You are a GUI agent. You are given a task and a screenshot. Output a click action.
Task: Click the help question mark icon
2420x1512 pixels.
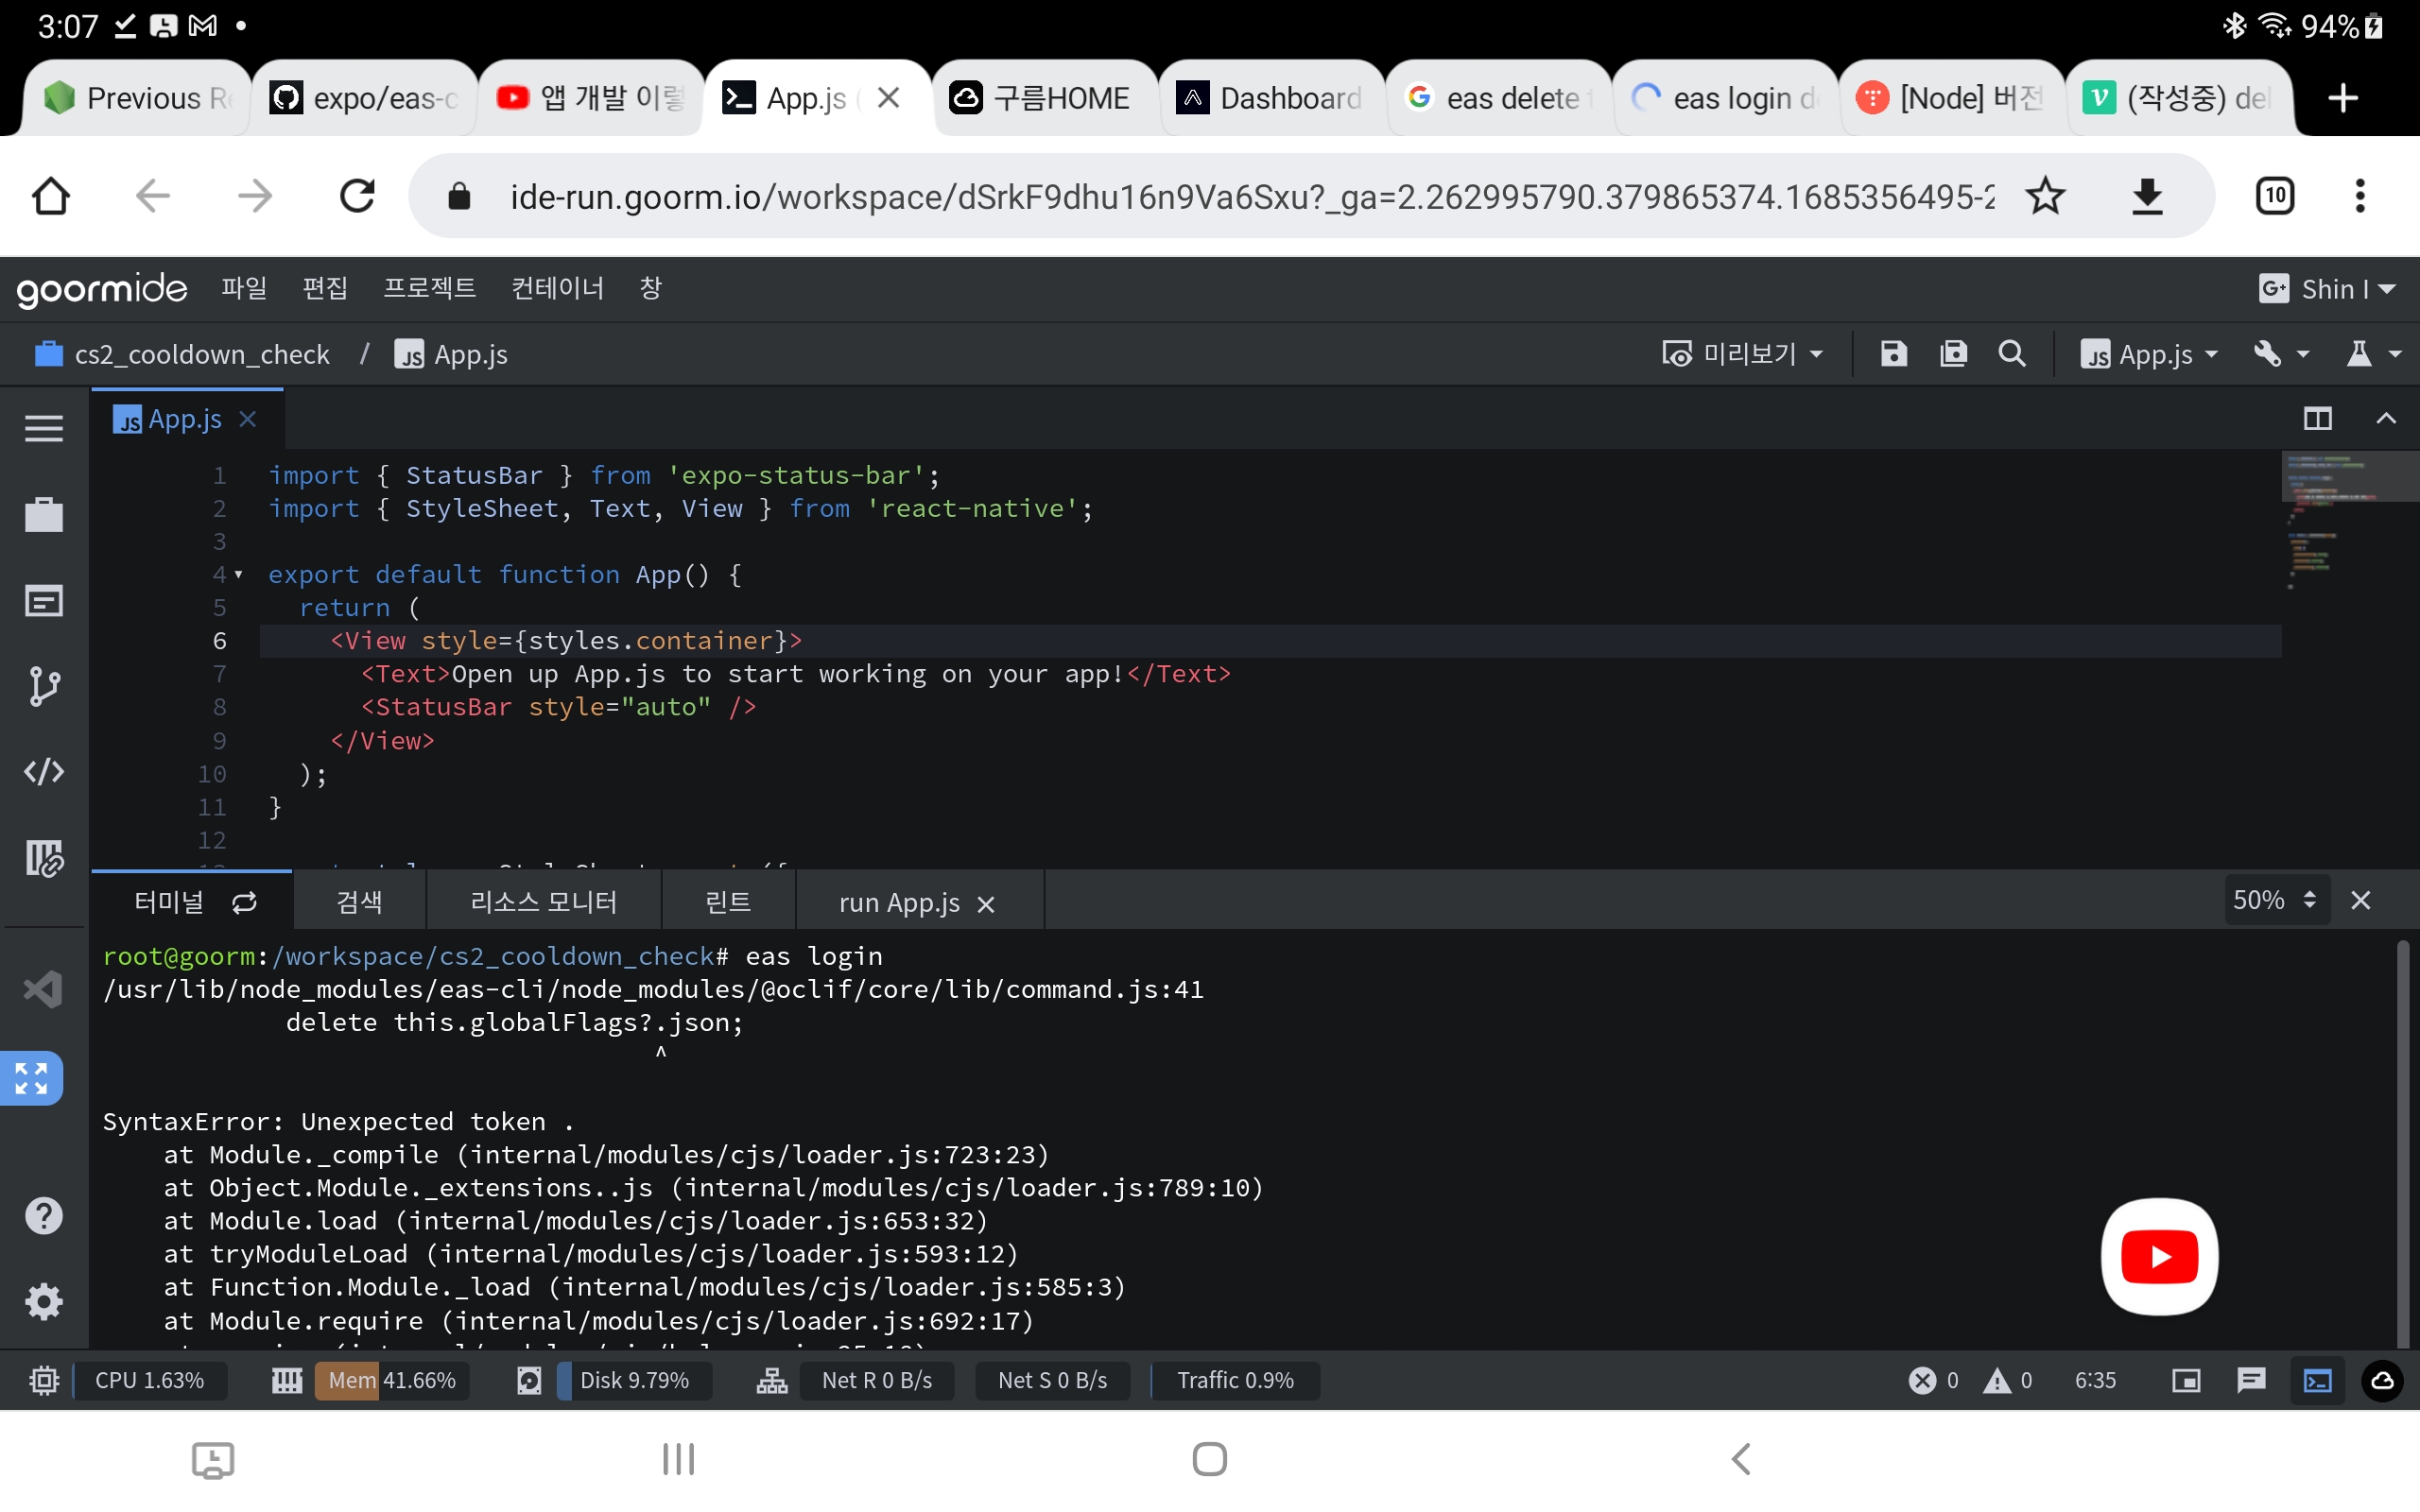pos(44,1215)
